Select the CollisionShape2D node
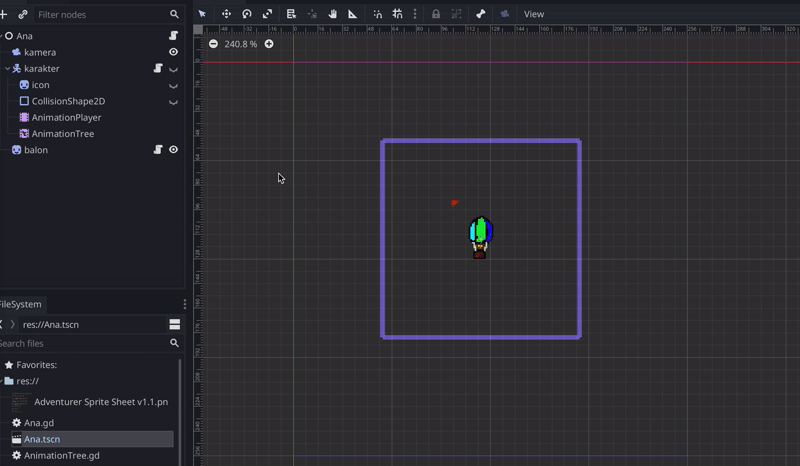 [x=68, y=101]
